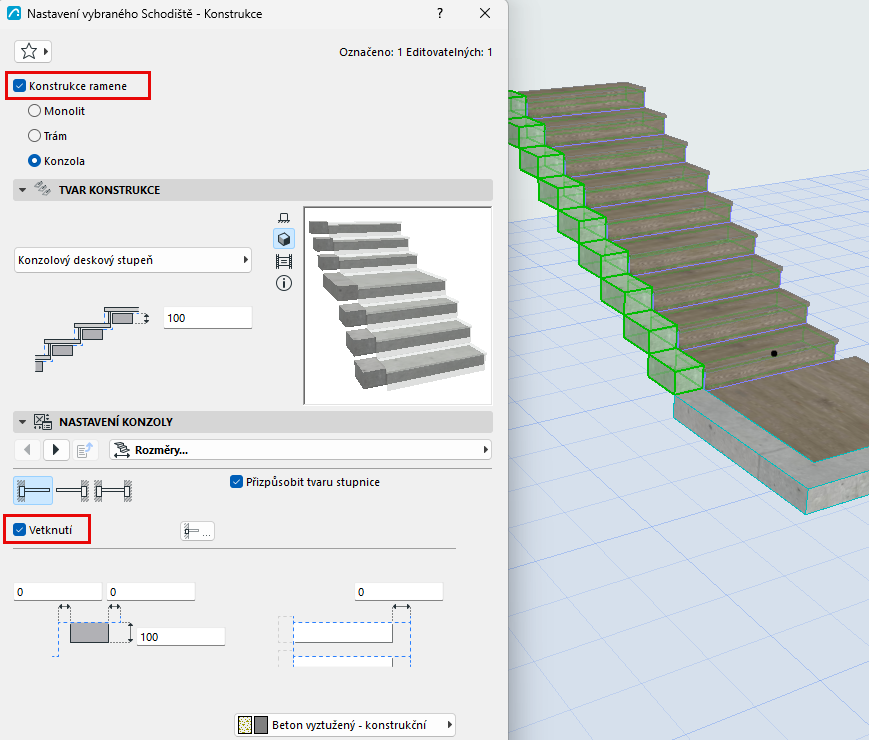Select the Trám radio option
Image resolution: width=869 pixels, height=740 pixels.
(x=34, y=136)
